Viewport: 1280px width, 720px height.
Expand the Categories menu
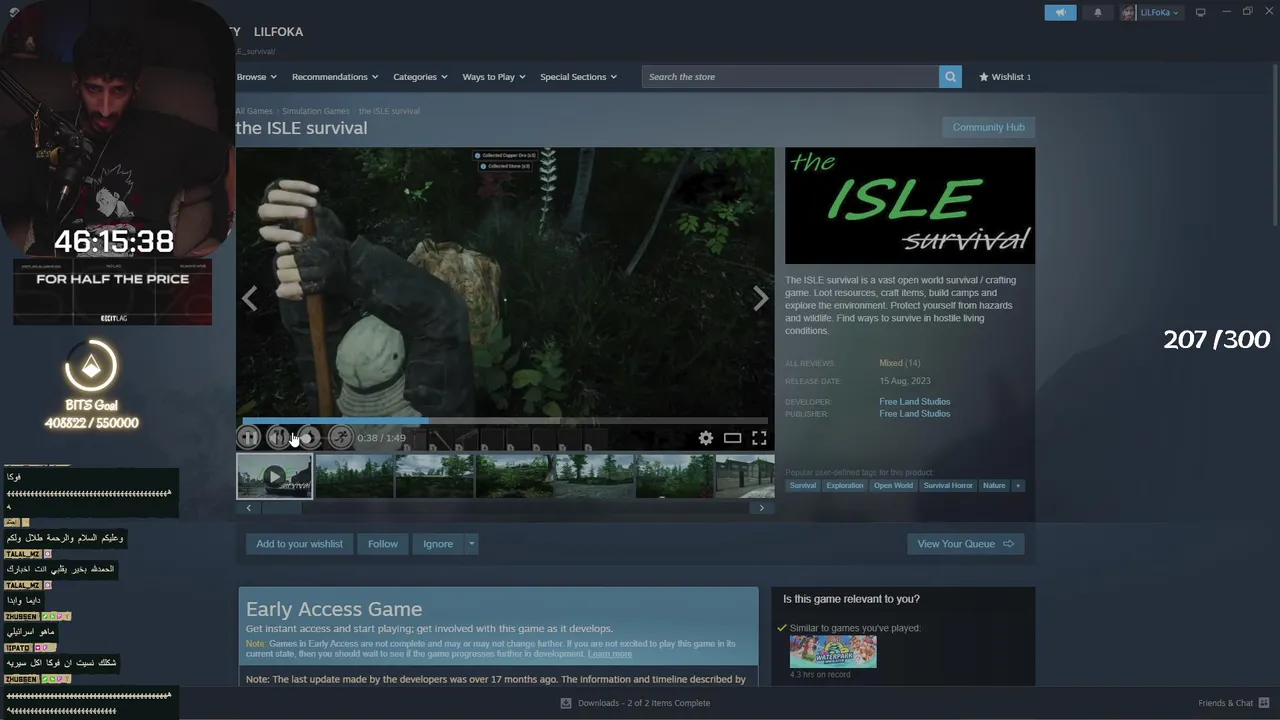tap(420, 77)
